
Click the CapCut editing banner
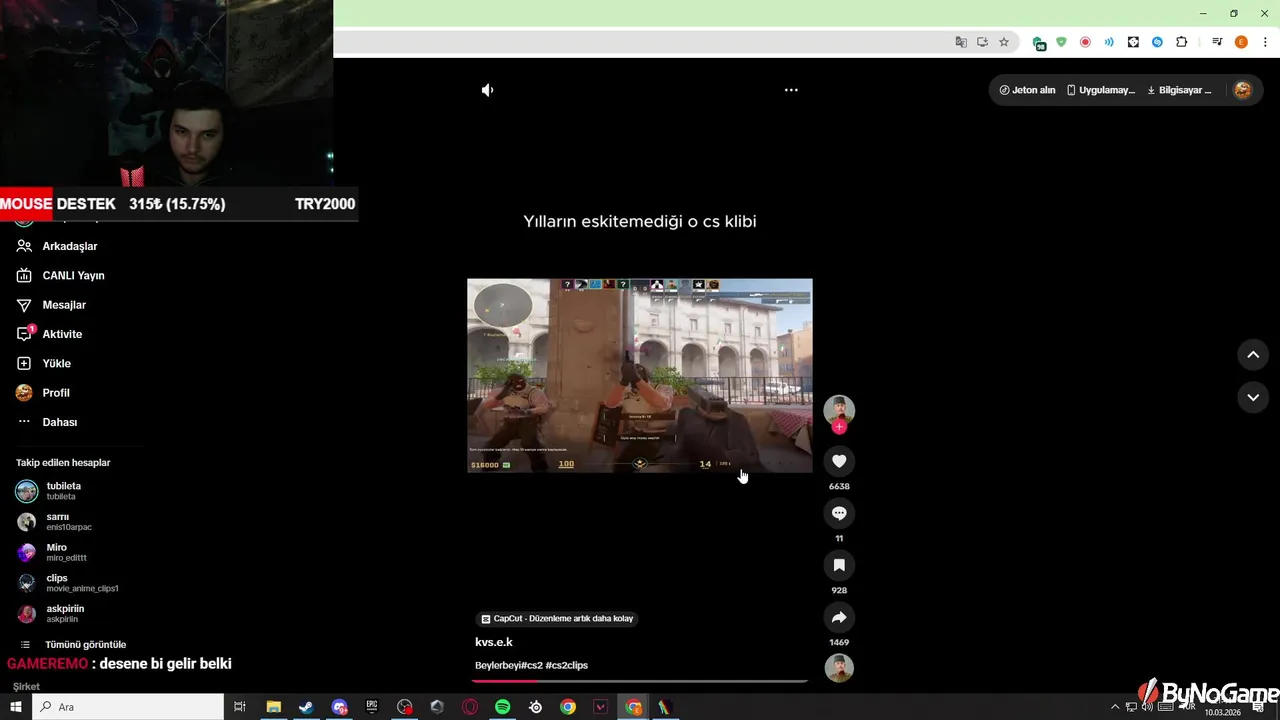(557, 619)
